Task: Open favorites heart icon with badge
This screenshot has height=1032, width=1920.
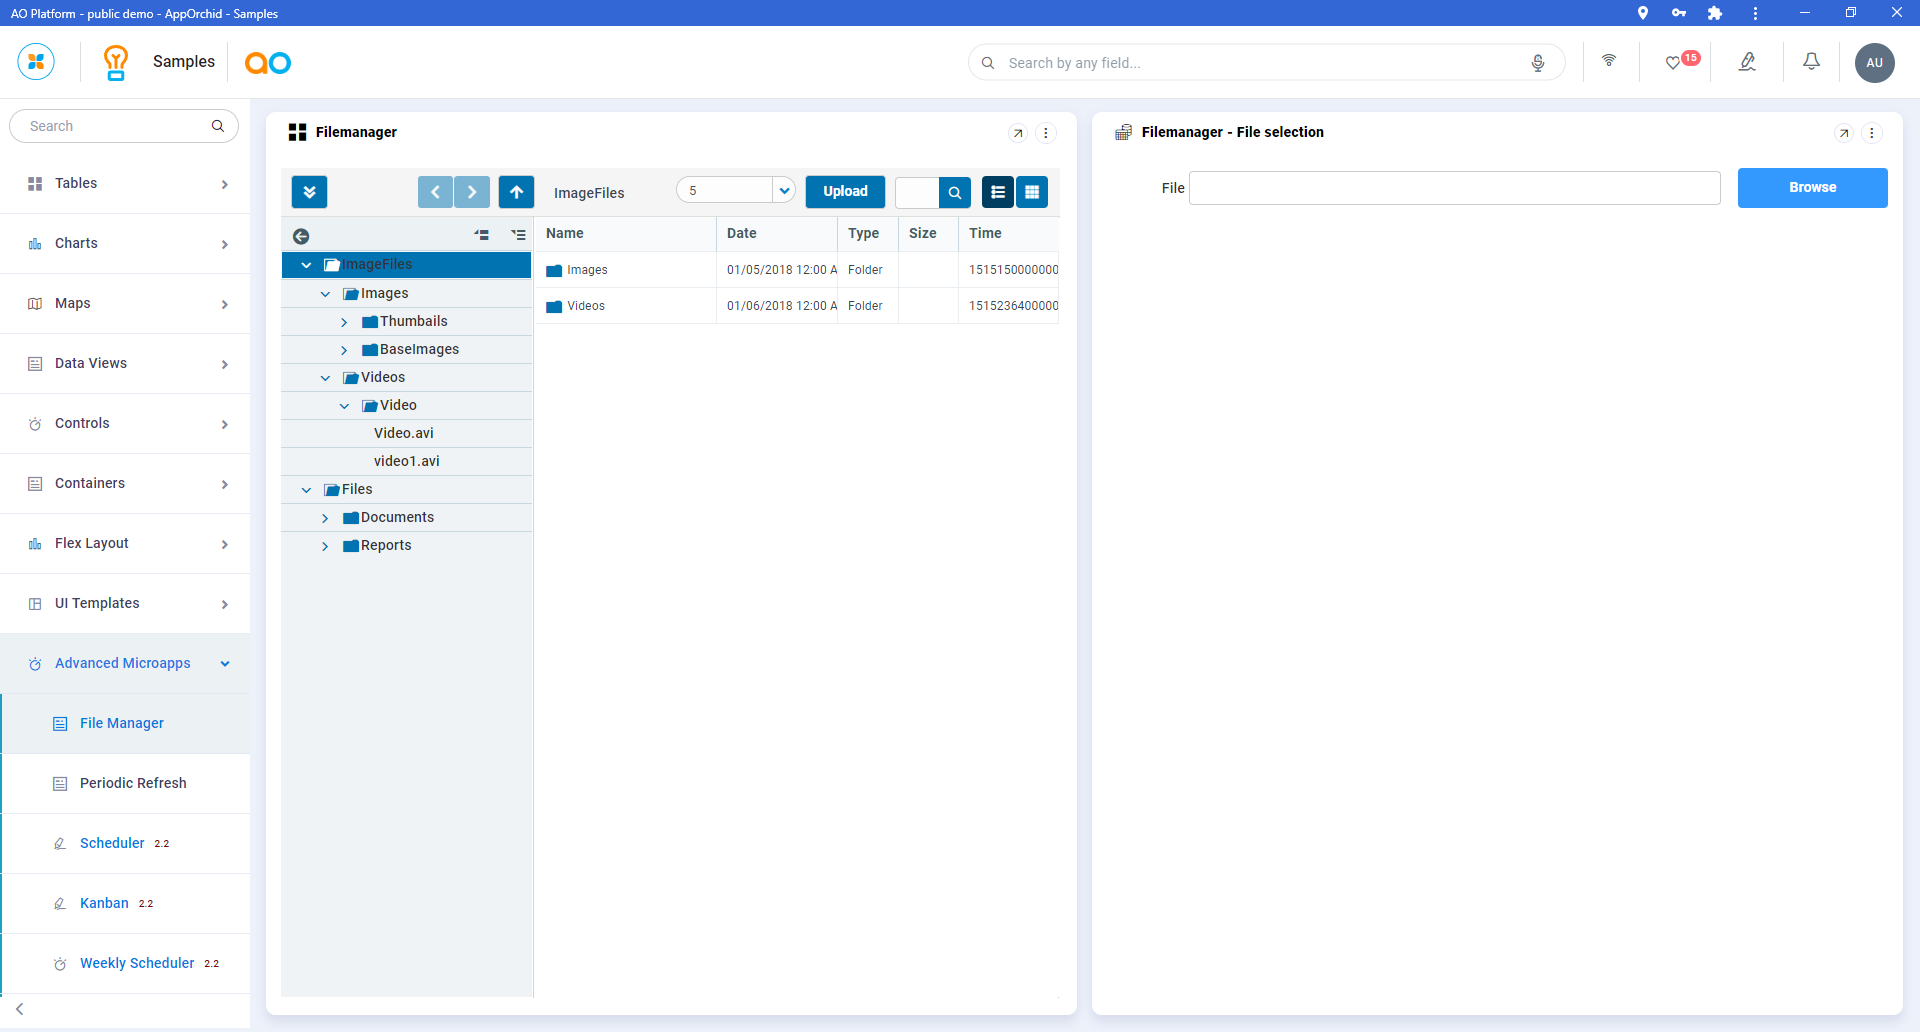Action: tap(1673, 63)
